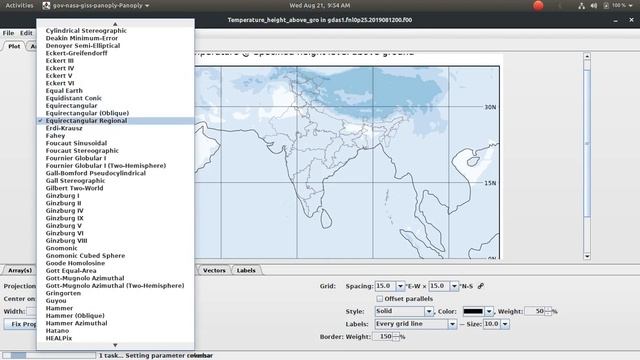Open the Edit menu
Screen dimensions: 640x360
coord(26,33)
